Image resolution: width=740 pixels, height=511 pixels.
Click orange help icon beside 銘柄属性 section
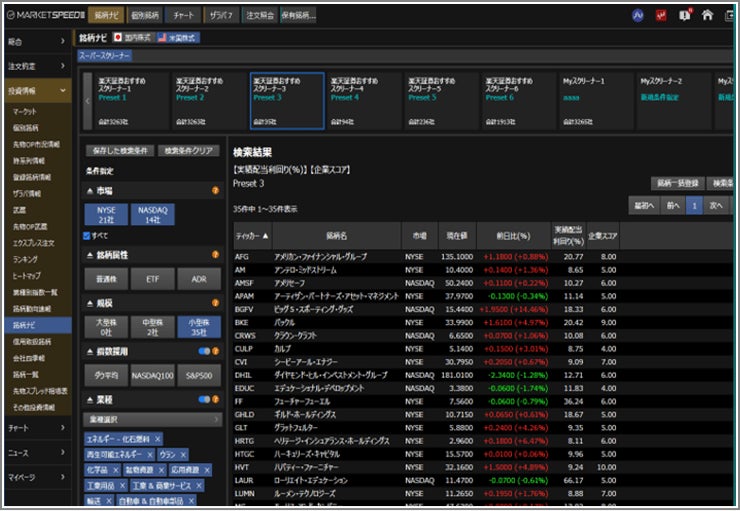pyautogui.click(x=214, y=255)
